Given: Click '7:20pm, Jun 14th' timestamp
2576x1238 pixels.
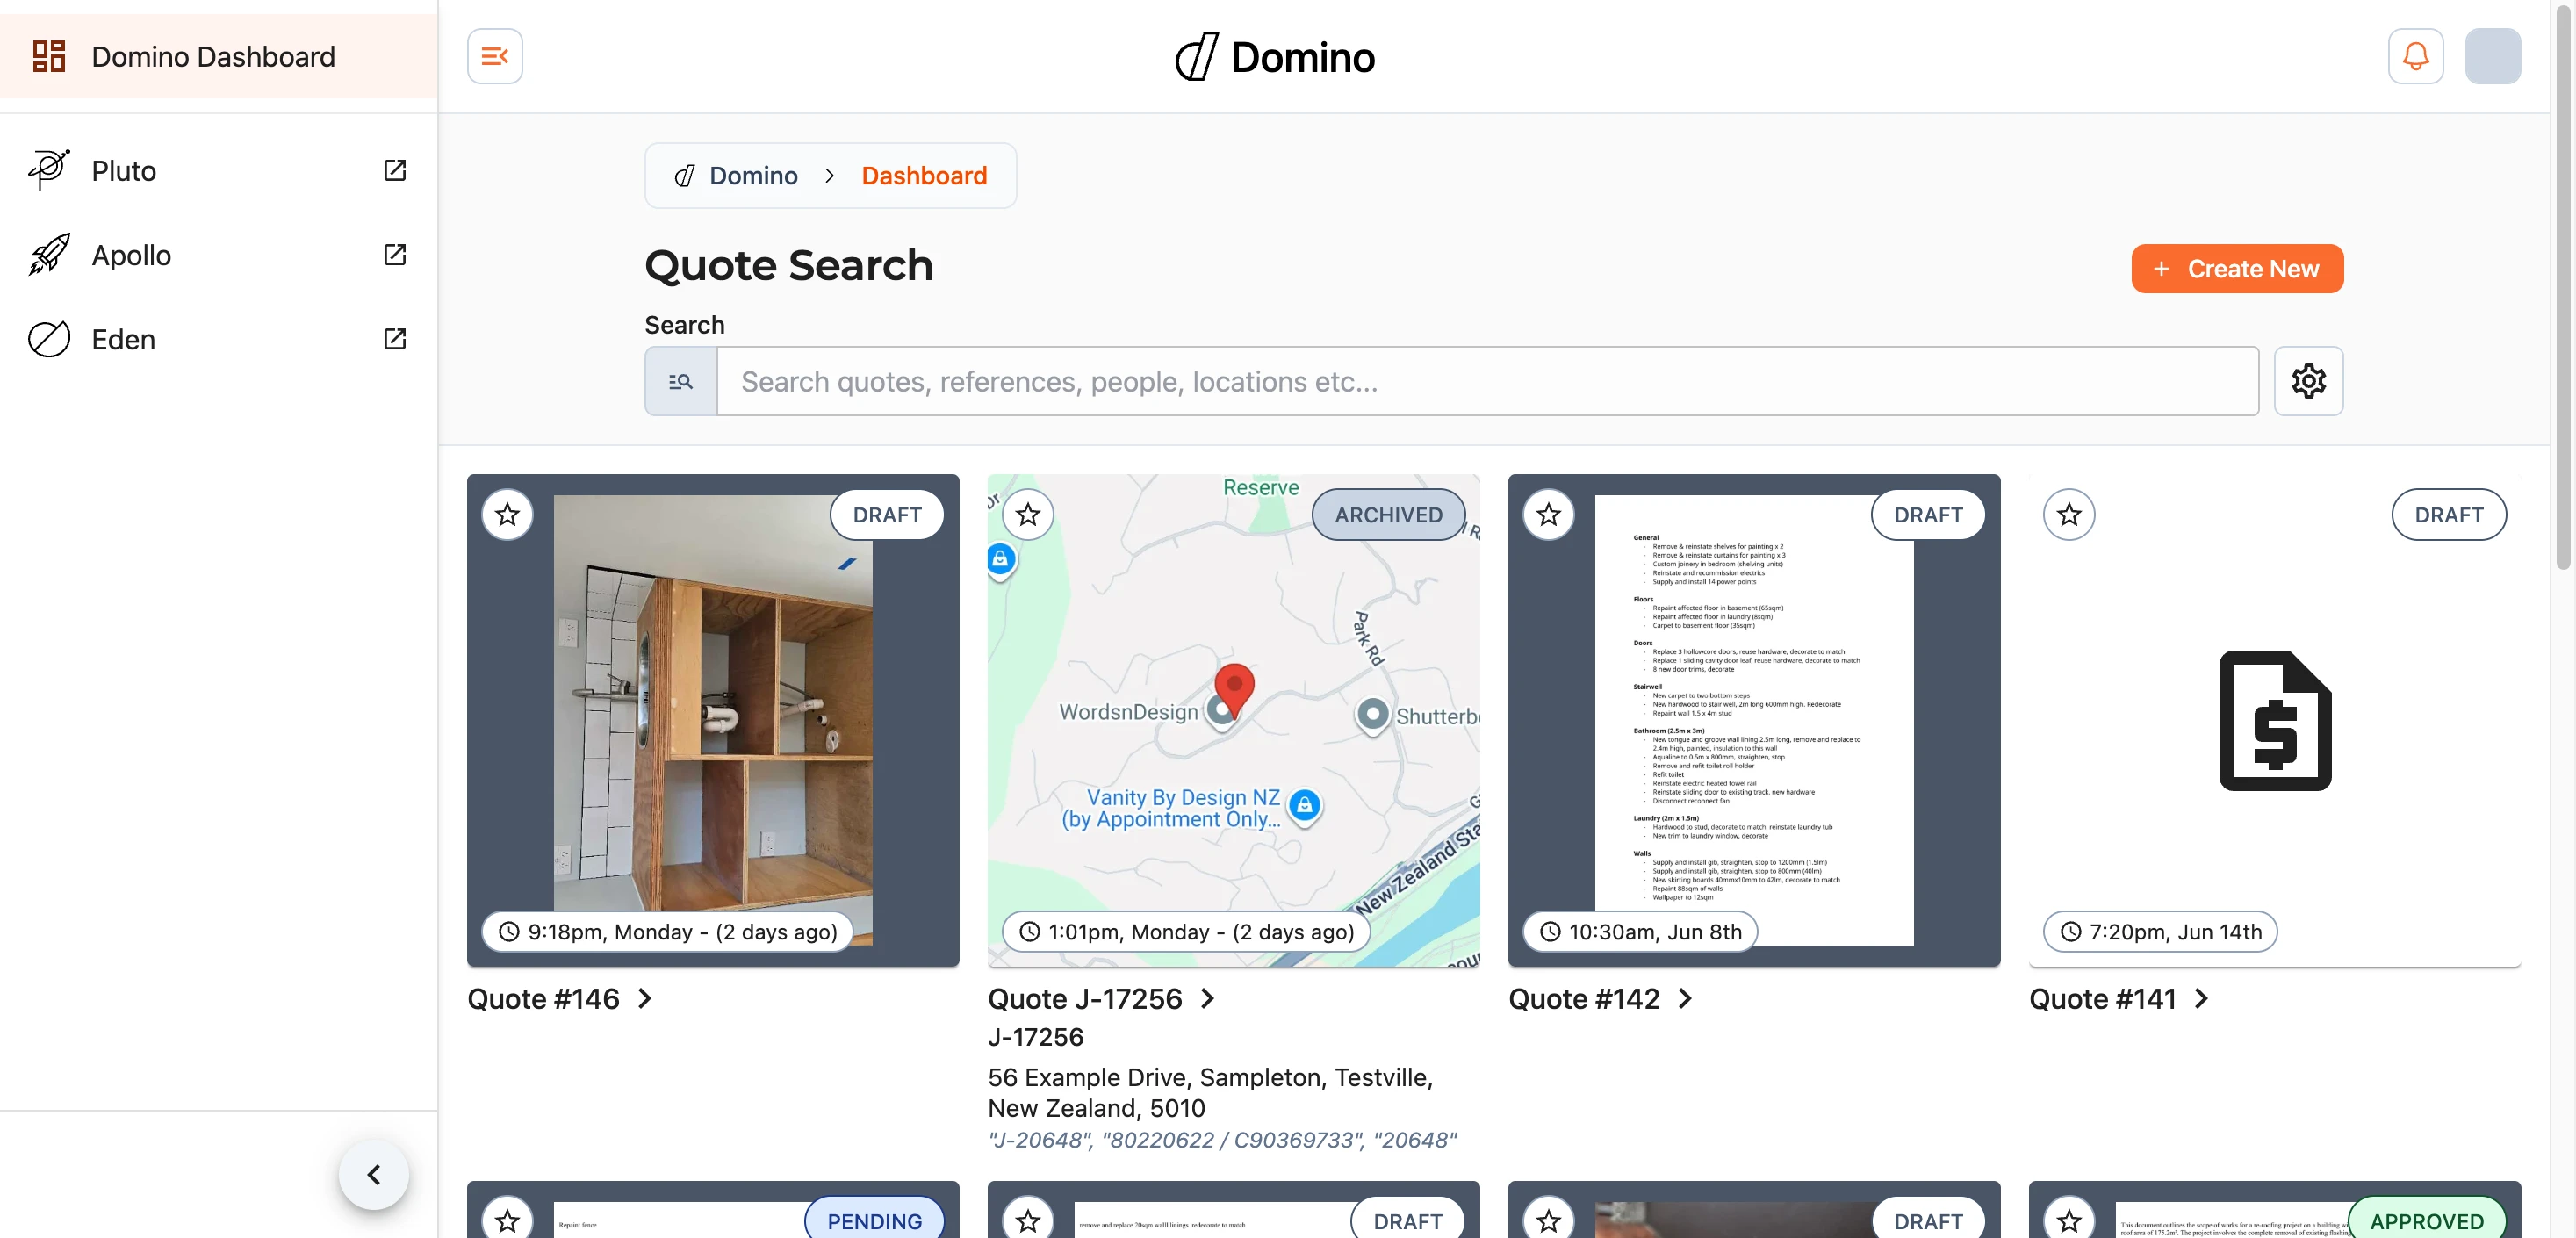Looking at the screenshot, I should click(2160, 931).
